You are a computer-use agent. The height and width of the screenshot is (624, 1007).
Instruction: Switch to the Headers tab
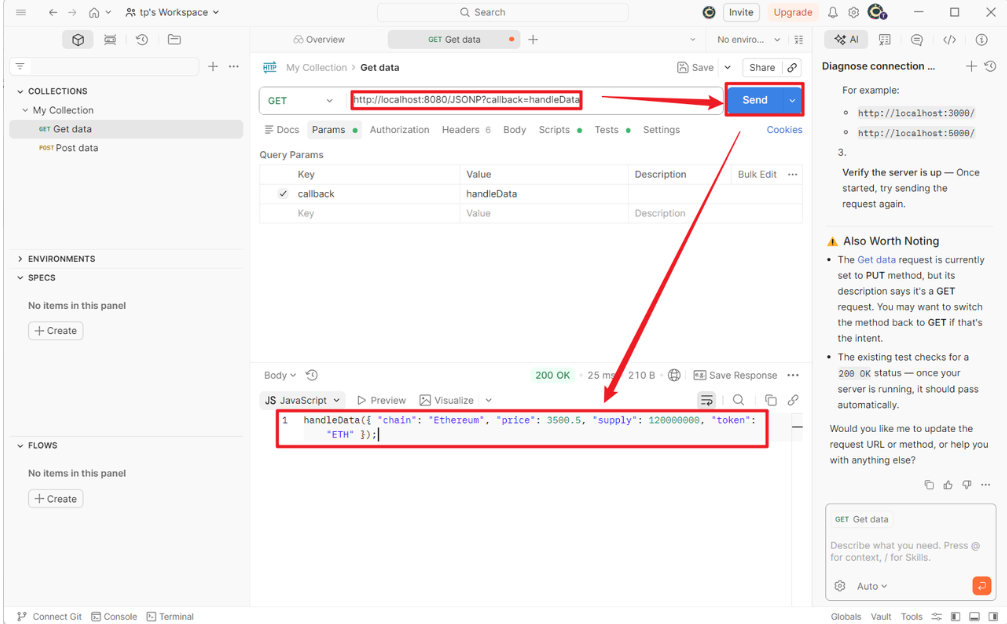coord(466,130)
